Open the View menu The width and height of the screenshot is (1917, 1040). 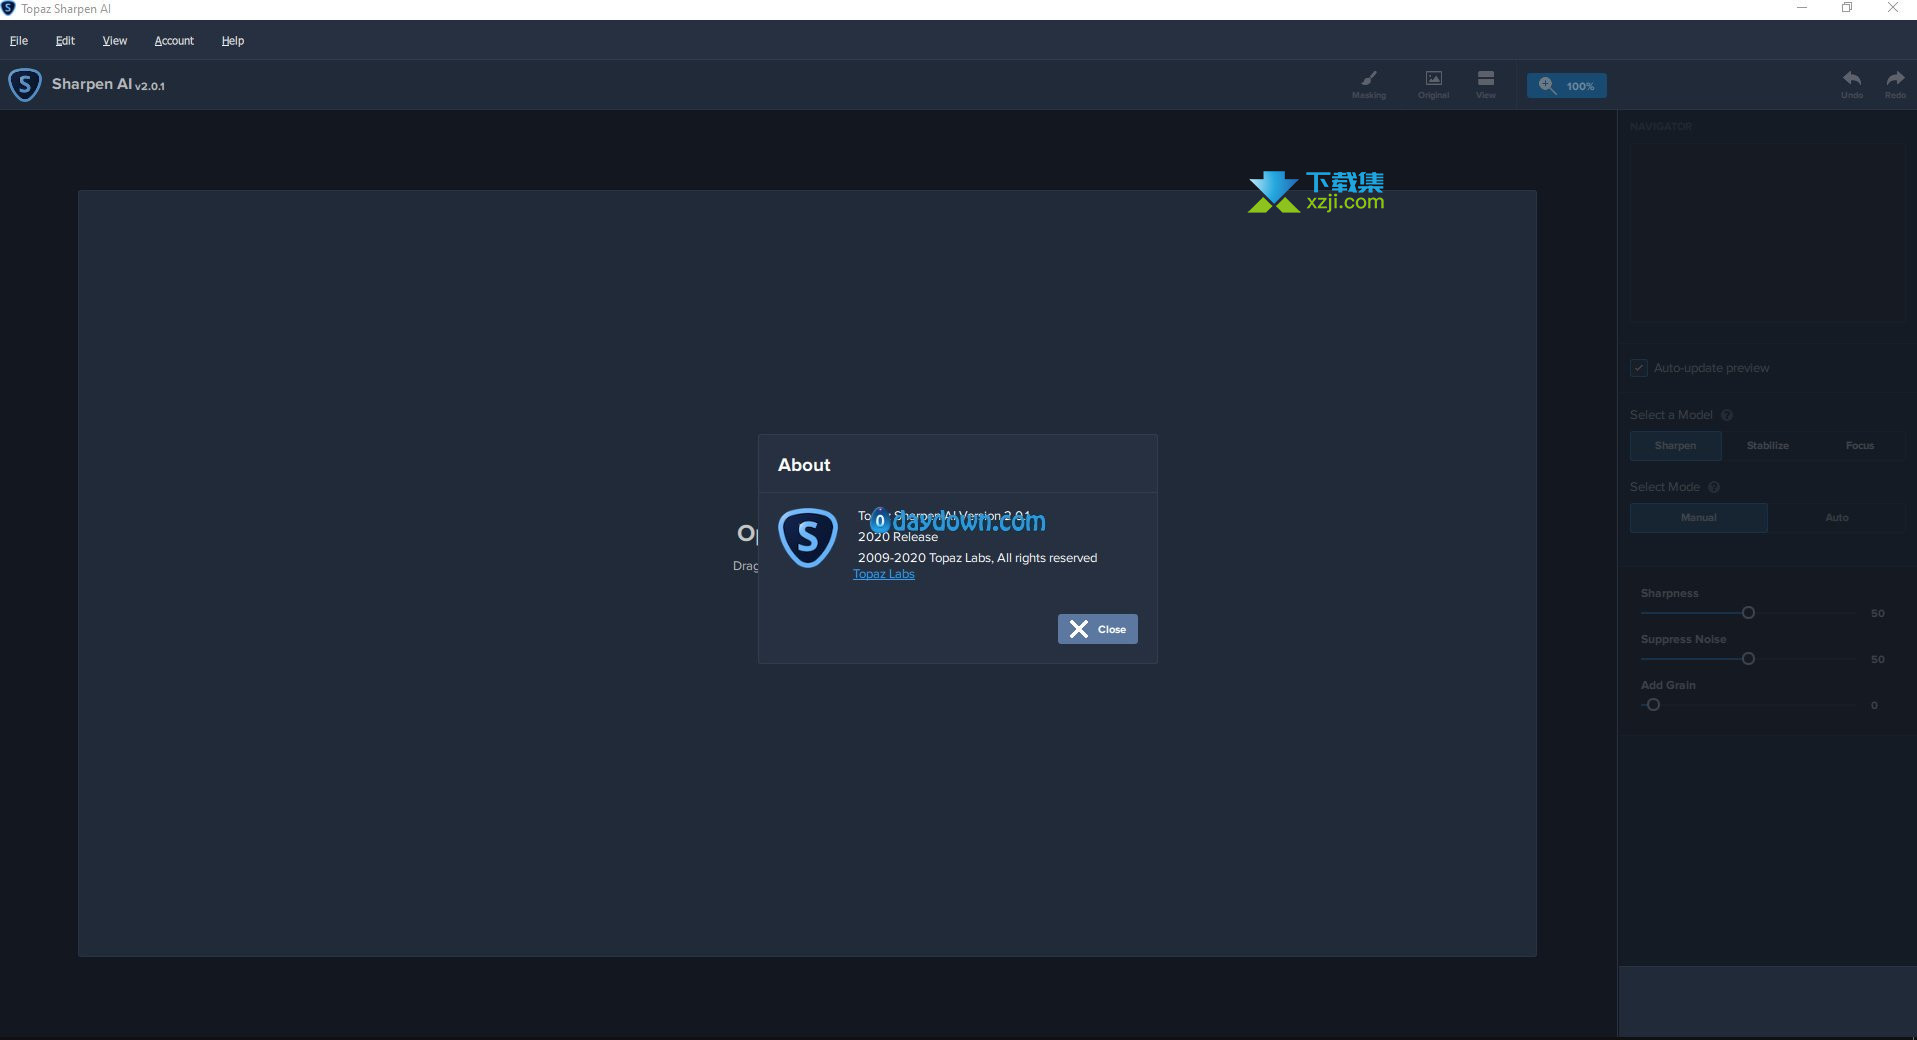click(115, 41)
